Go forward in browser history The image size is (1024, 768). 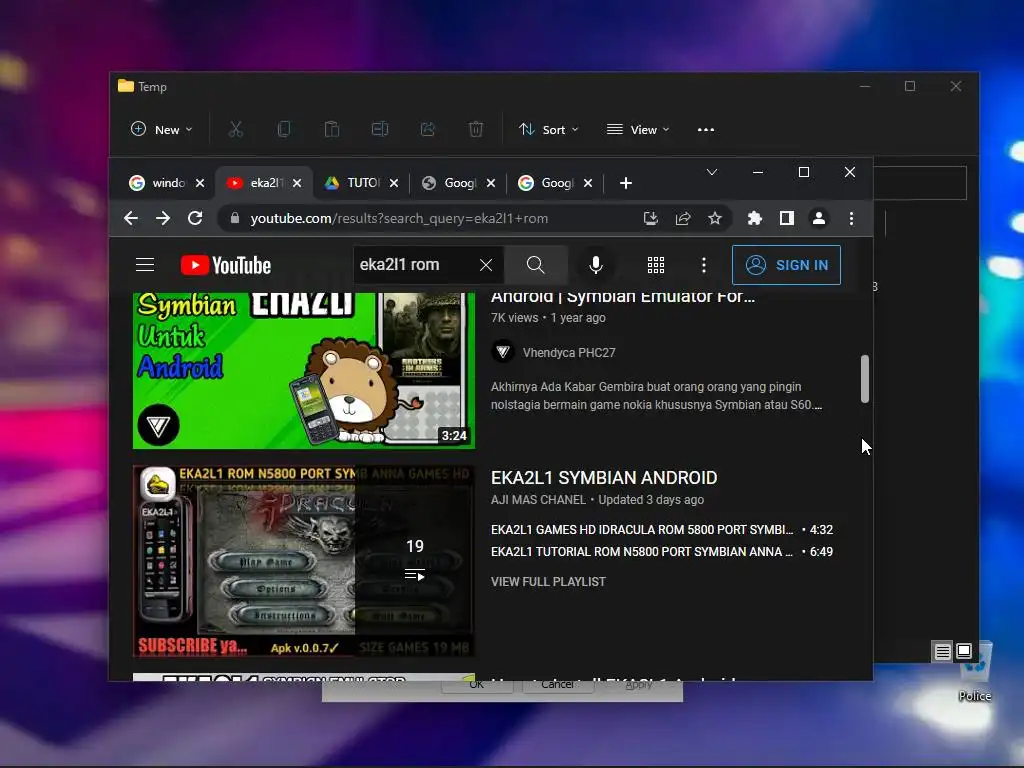tap(163, 218)
